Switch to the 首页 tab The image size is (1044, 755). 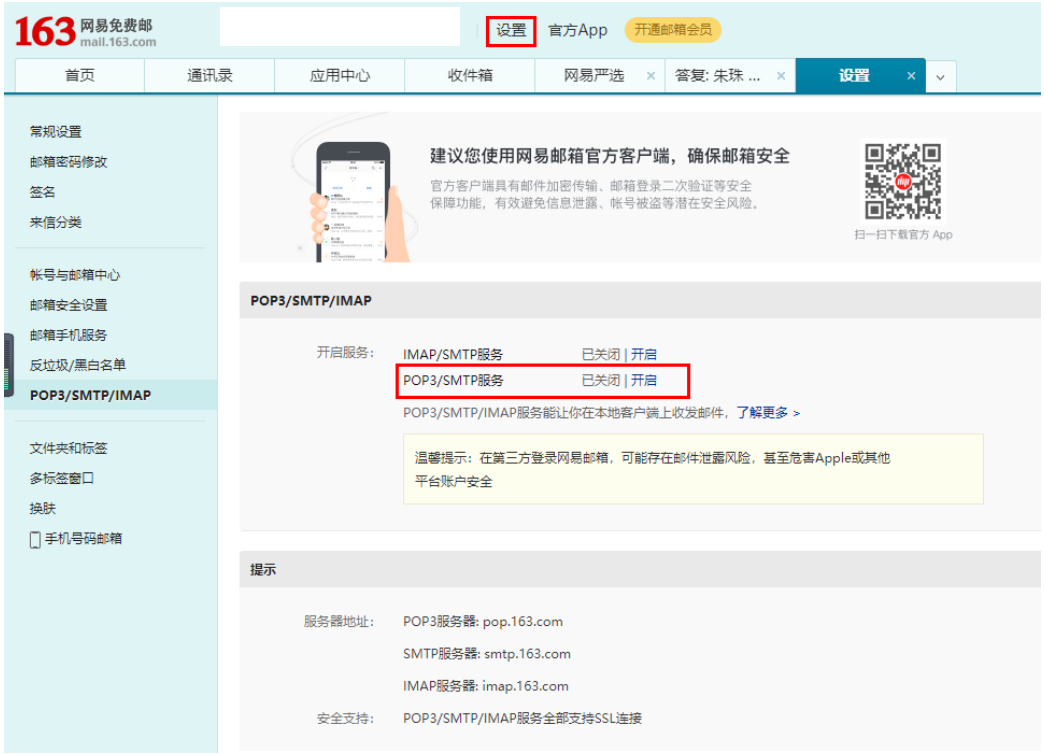80,76
